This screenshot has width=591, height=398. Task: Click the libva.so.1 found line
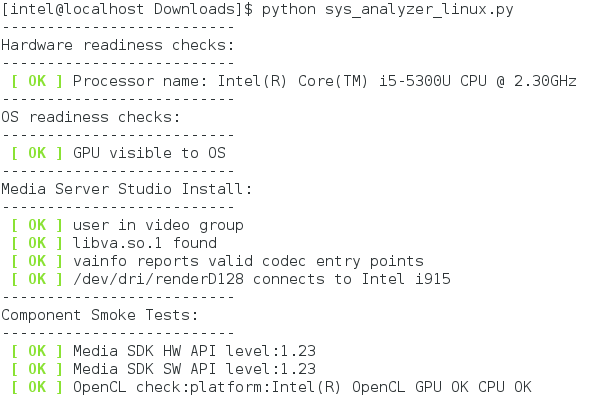[x=145, y=243]
